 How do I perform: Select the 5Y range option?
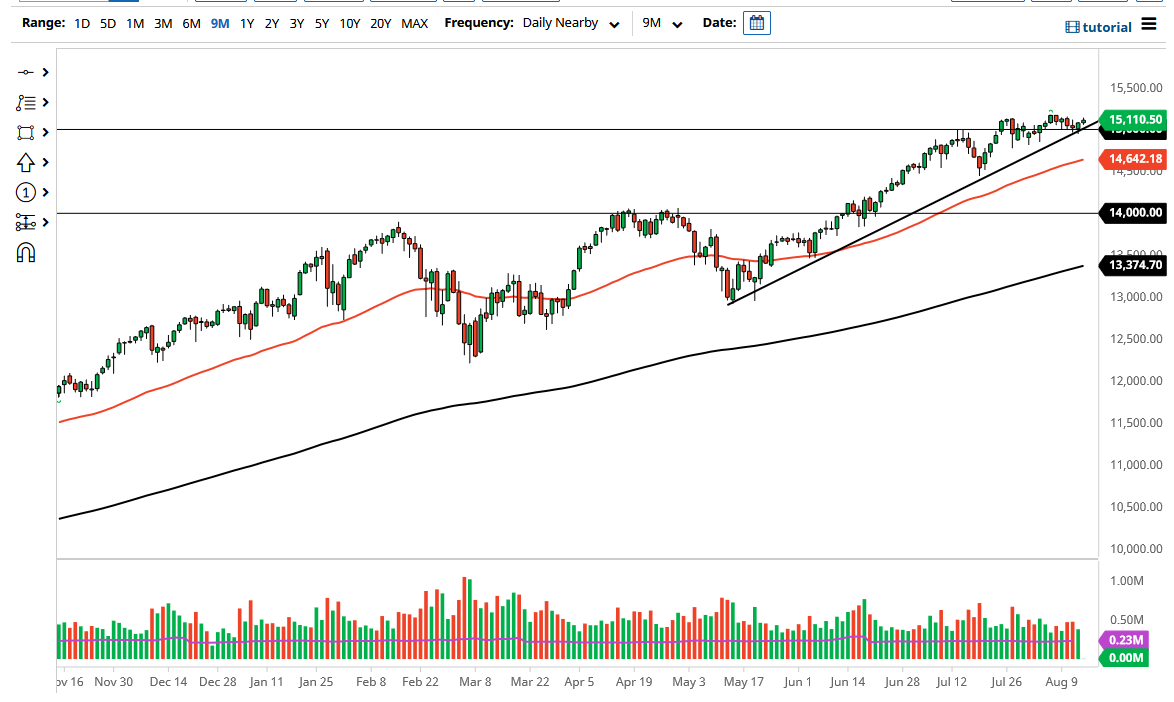click(320, 23)
